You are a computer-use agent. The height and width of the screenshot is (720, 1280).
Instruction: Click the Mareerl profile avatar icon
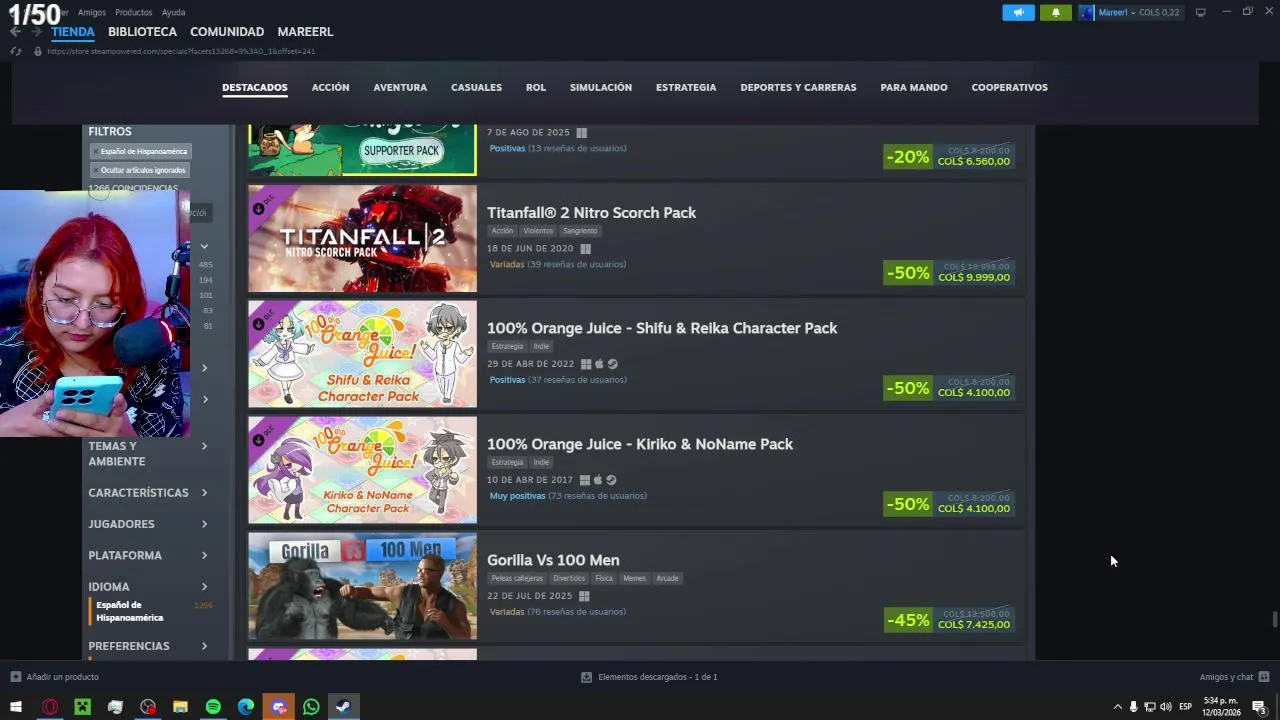1087,12
